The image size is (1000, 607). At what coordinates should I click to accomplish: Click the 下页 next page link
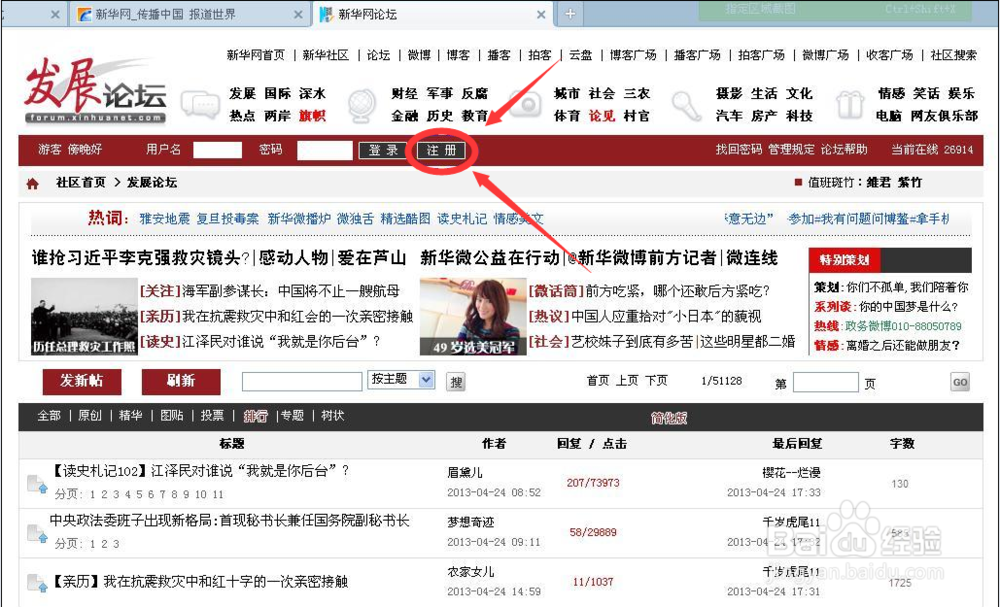(x=656, y=381)
